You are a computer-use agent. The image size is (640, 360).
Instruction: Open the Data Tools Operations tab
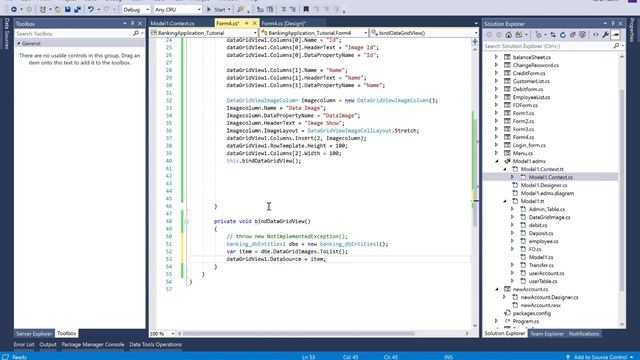pyautogui.click(x=156, y=344)
